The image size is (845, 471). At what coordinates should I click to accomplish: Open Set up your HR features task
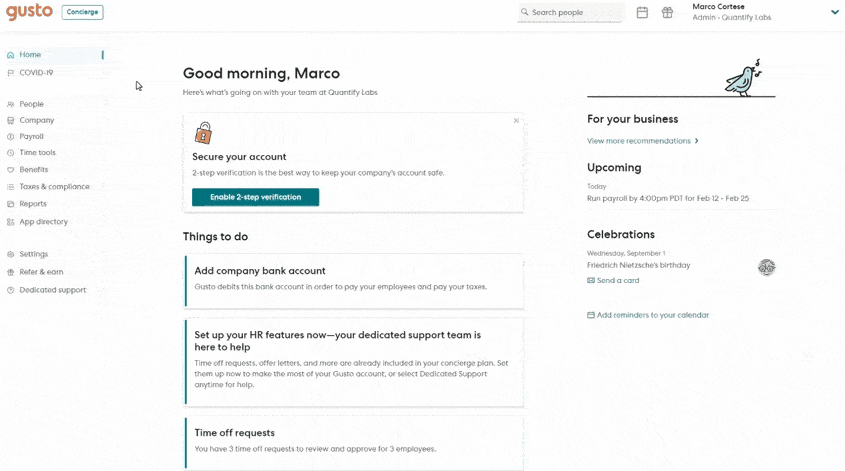tap(354, 362)
